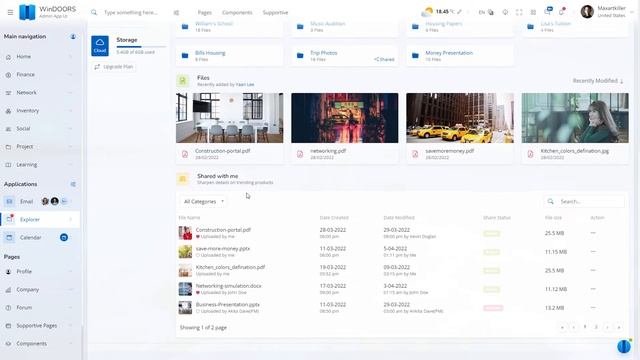Click the lightbulb theme icon in header
The image size is (640, 360).
[x=505, y=12]
